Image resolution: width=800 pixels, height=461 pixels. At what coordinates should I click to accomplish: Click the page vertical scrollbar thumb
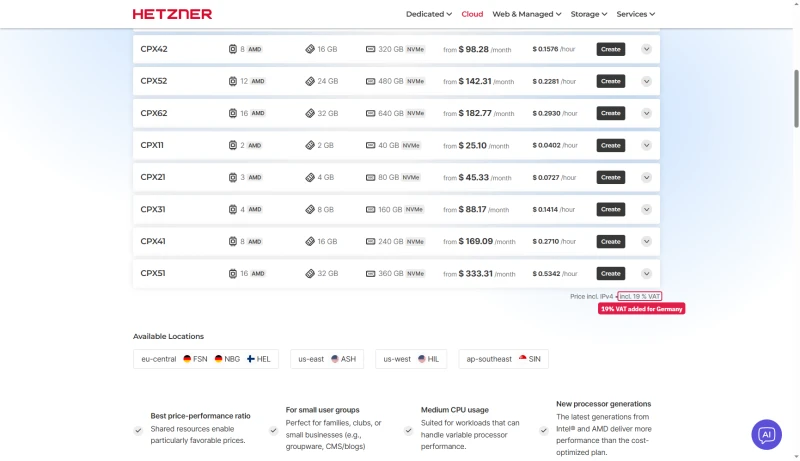click(x=796, y=98)
